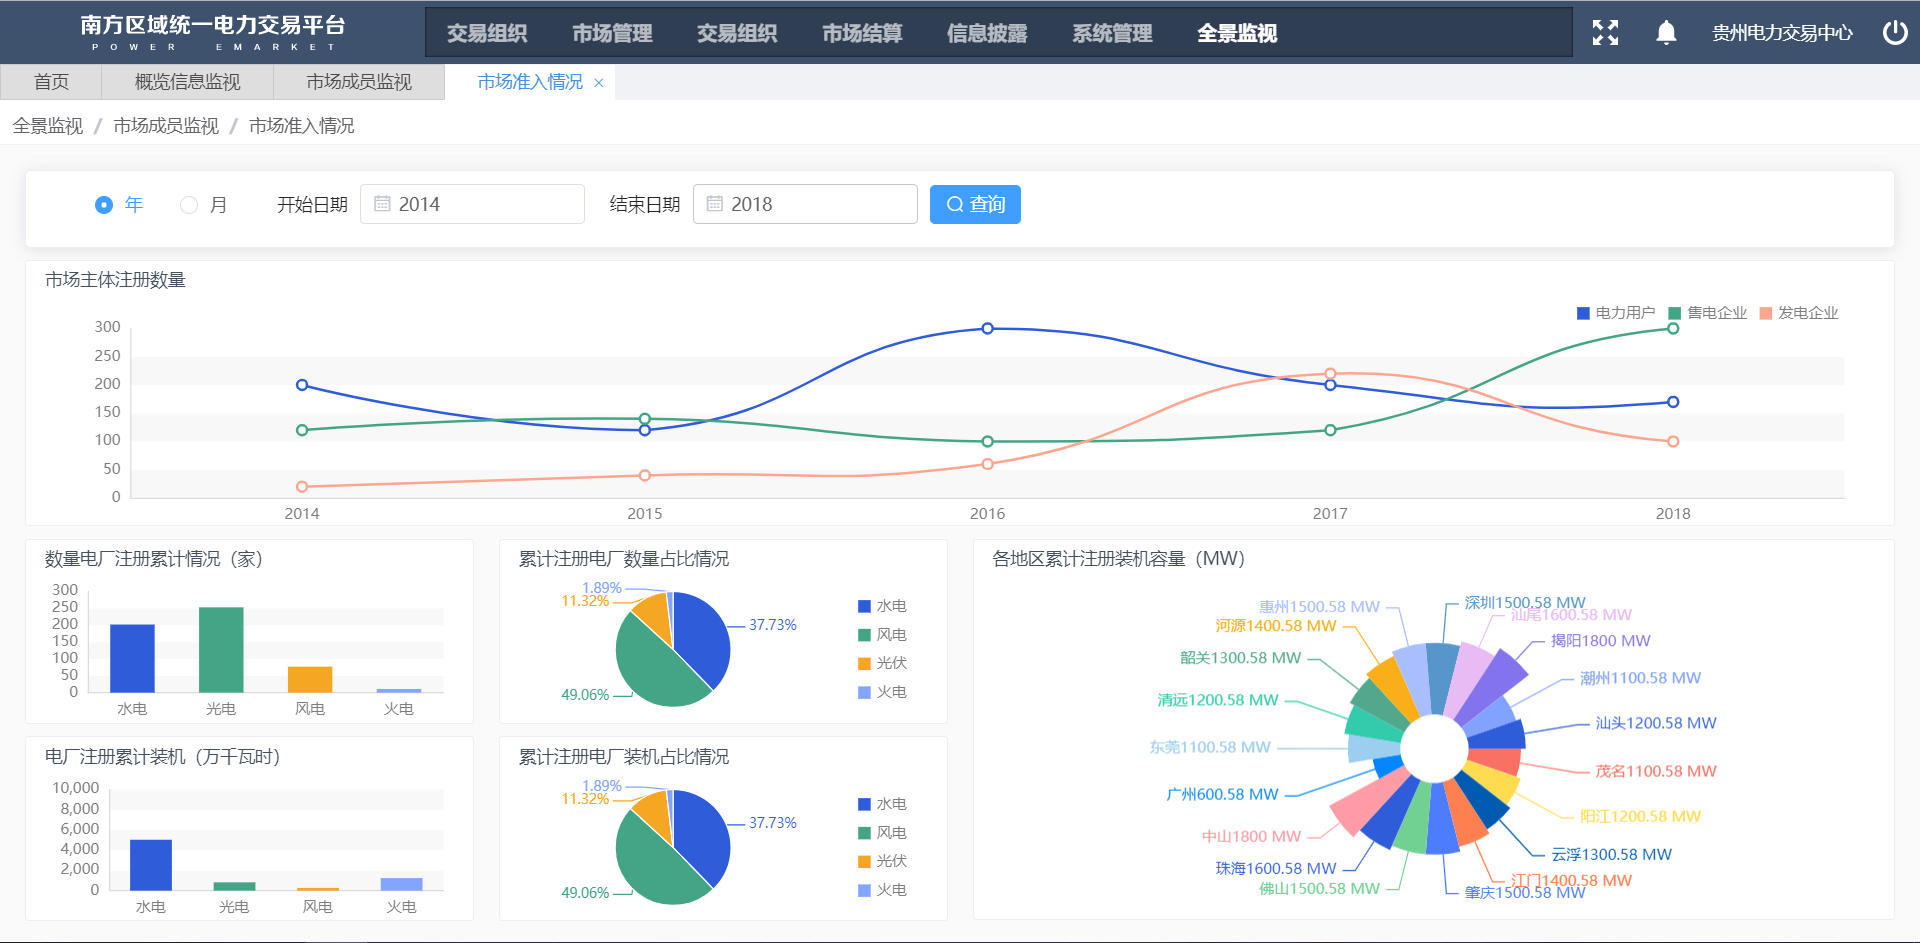The image size is (1920, 943).
Task: Click 电力用户 2016 peak data point
Action: (x=987, y=328)
